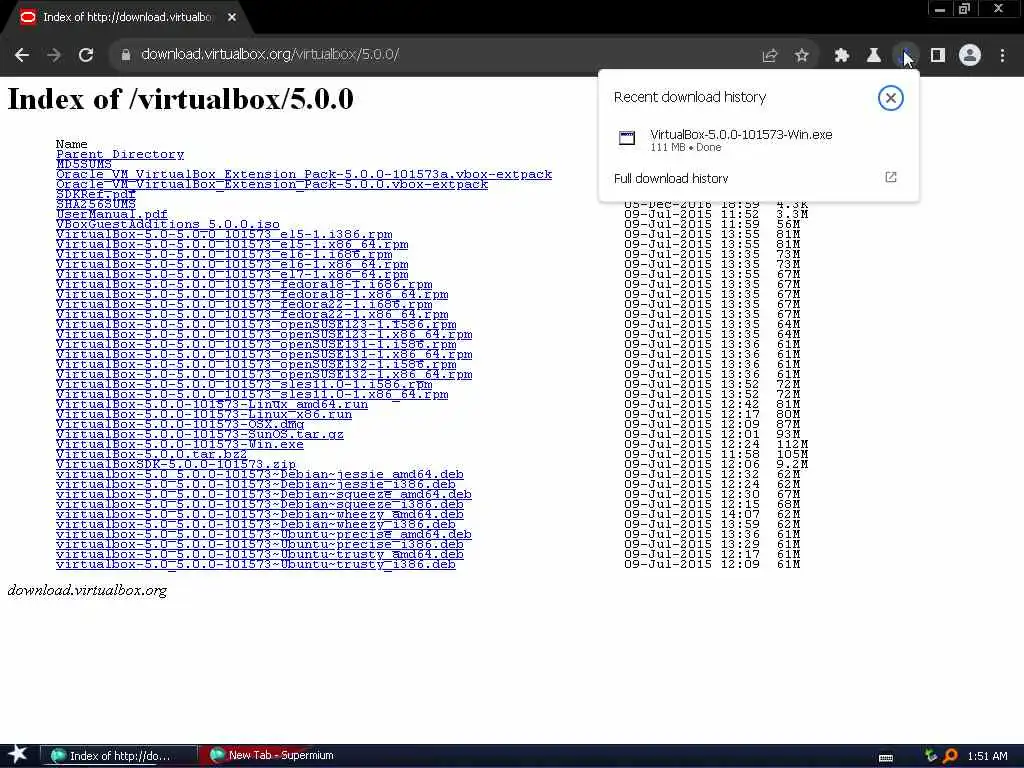Click the forward navigation arrow

54,56
